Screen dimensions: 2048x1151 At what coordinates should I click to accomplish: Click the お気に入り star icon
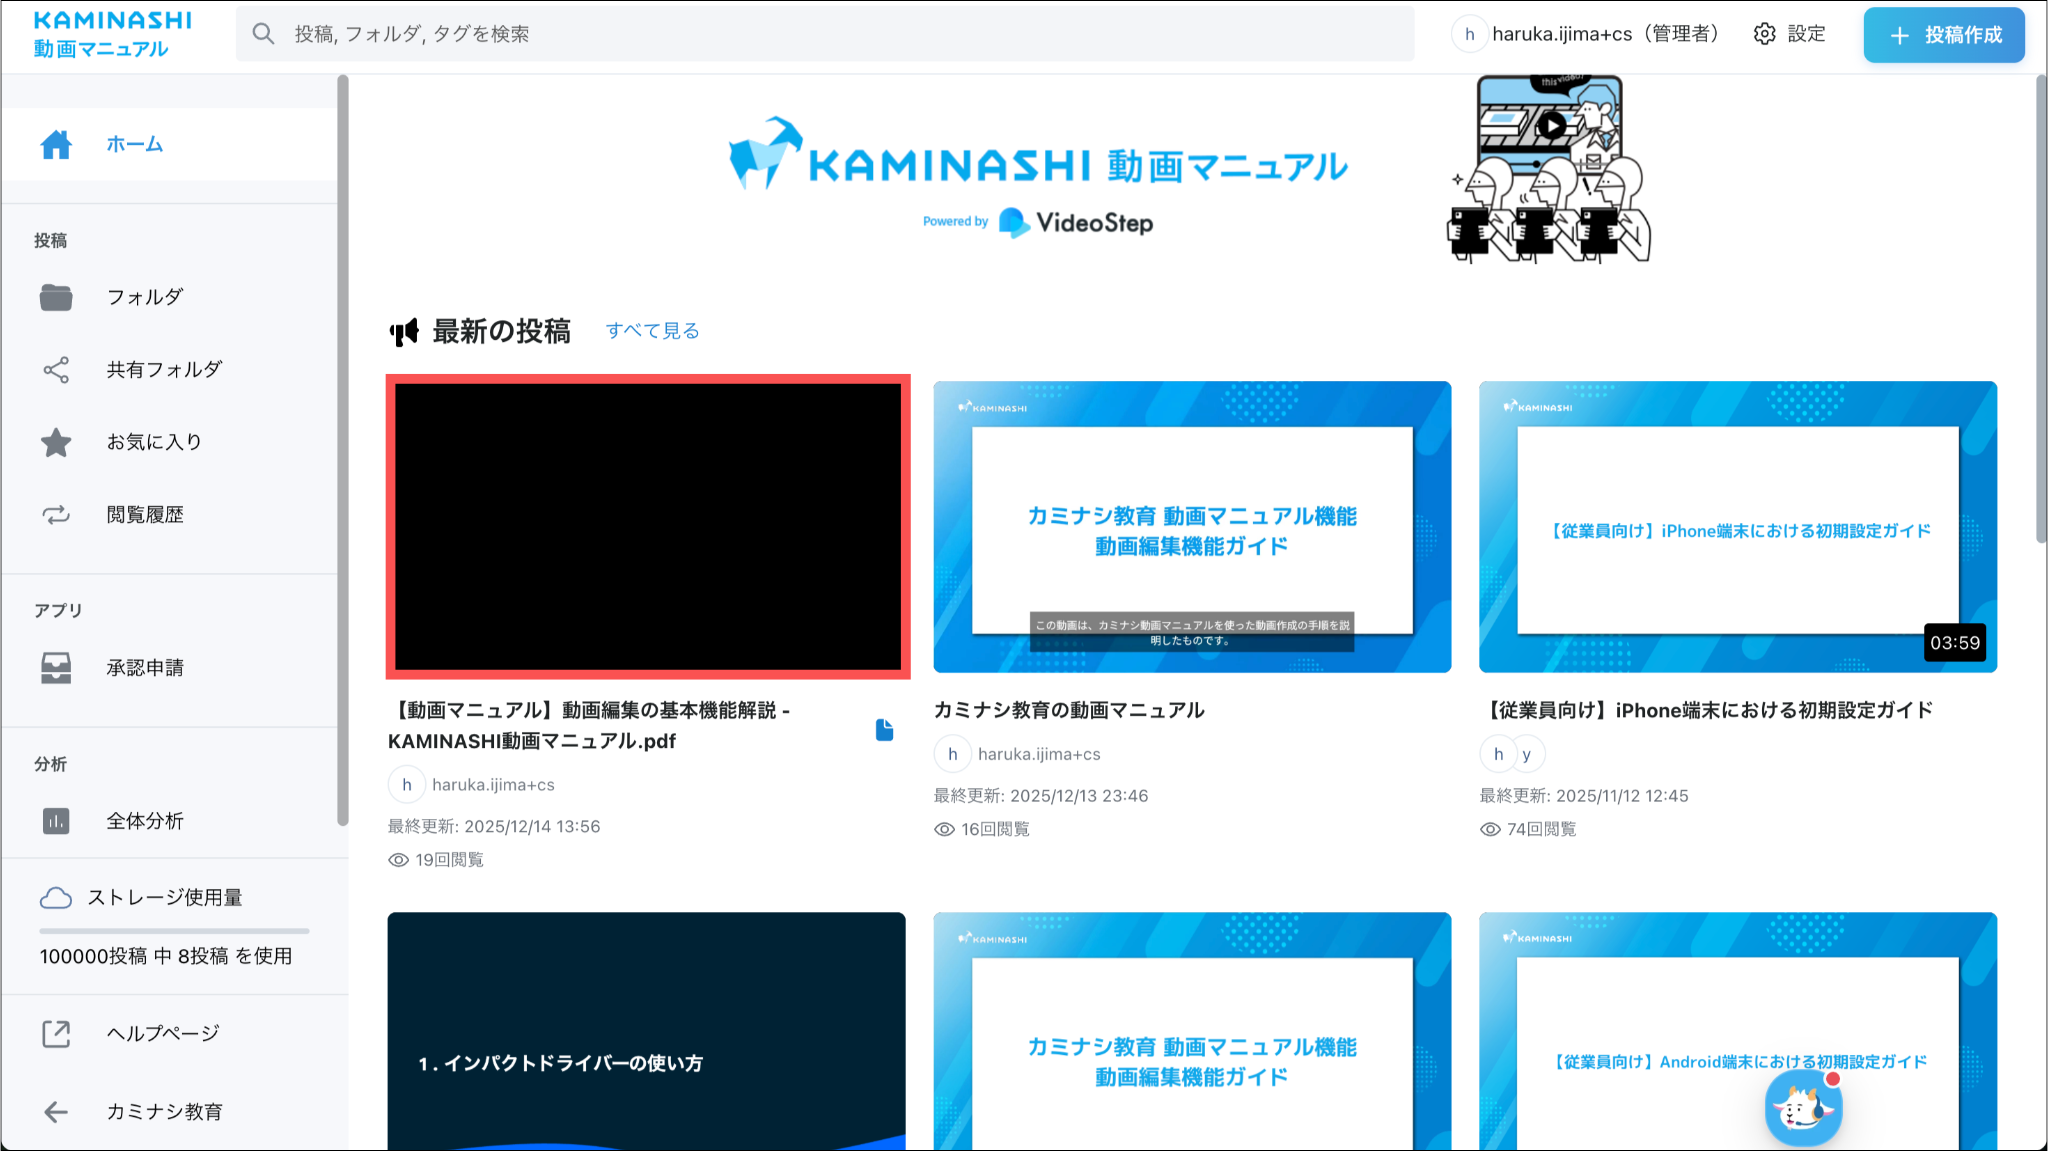tap(56, 442)
